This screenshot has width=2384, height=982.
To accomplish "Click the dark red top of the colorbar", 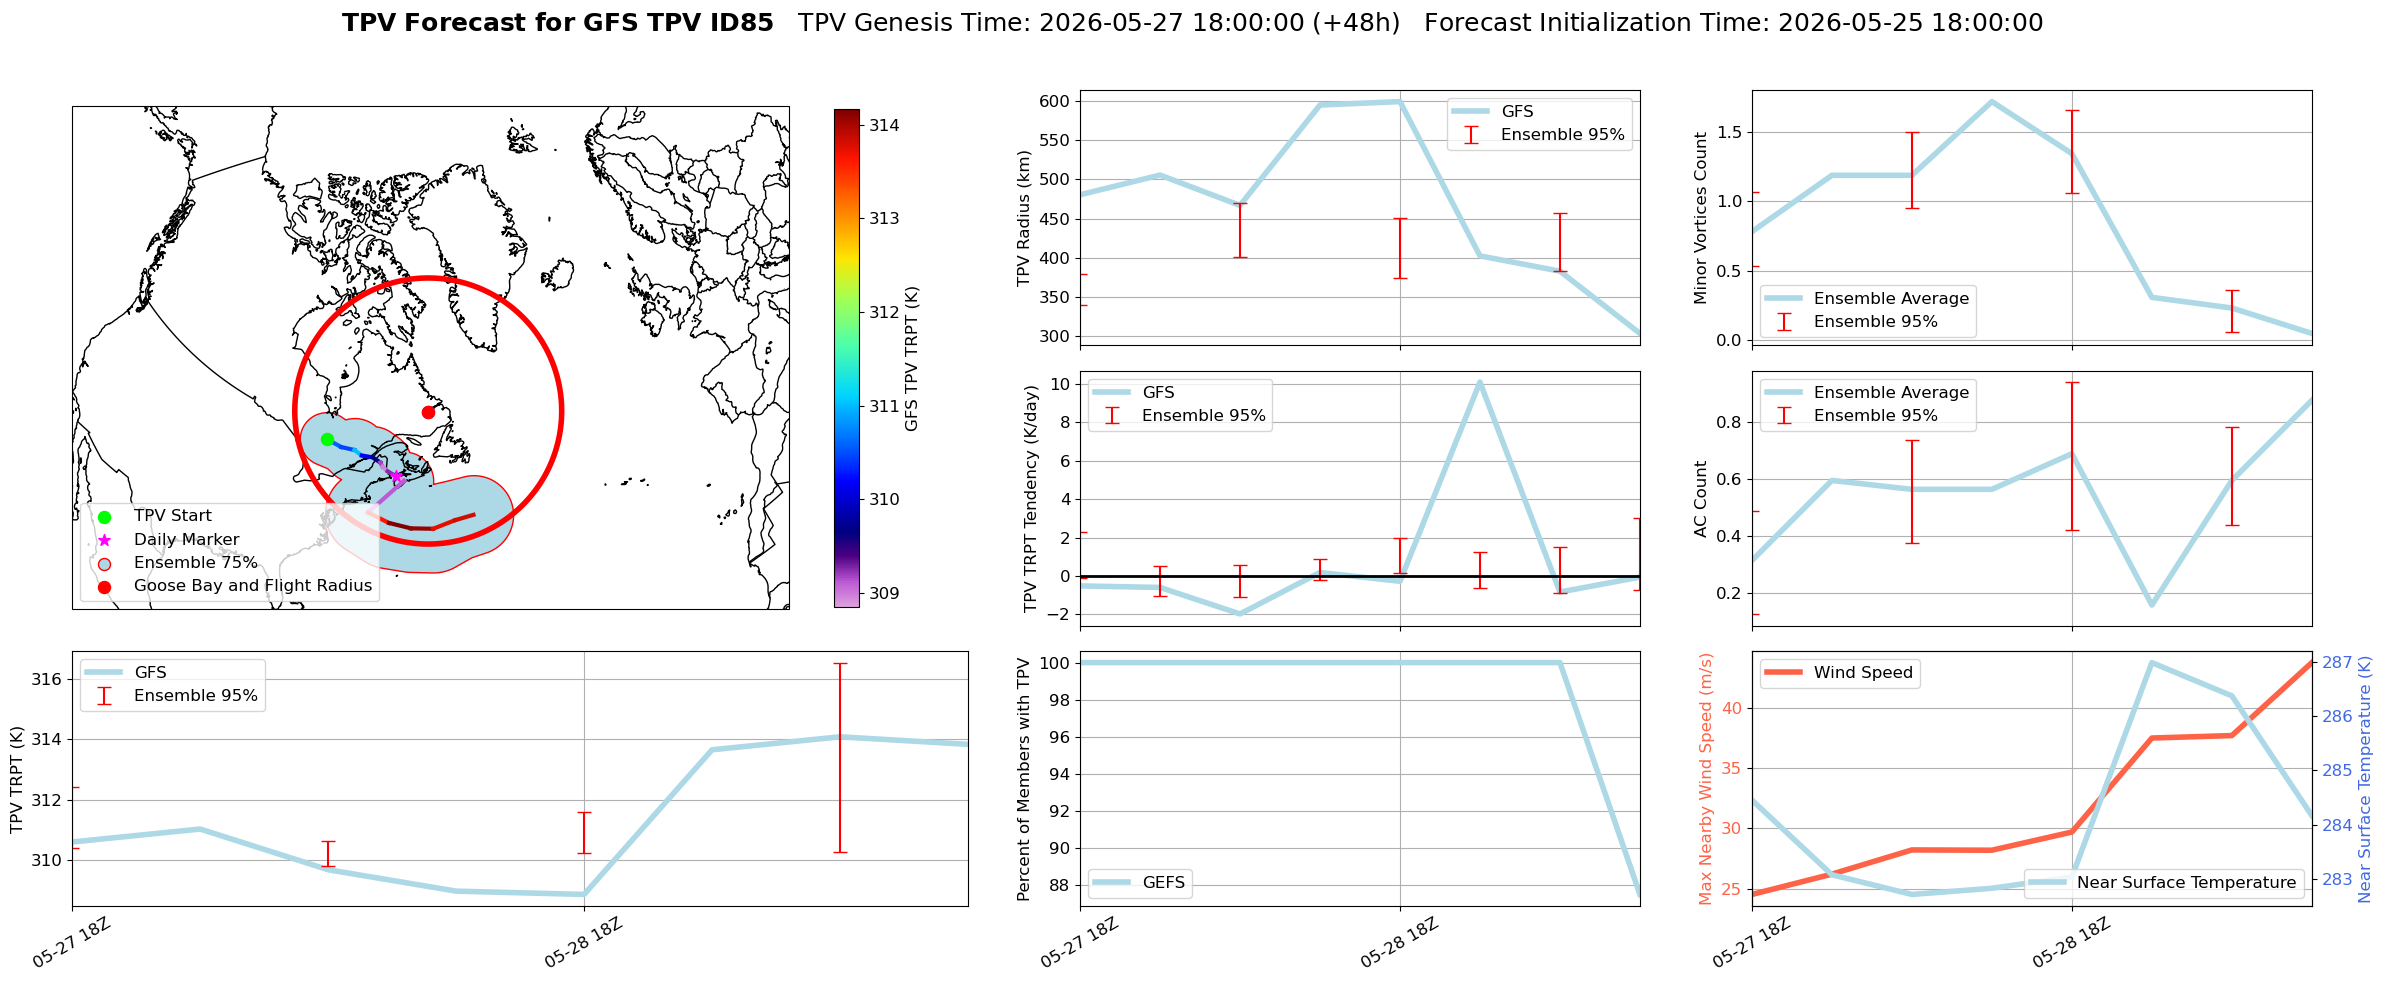I will click(x=846, y=114).
